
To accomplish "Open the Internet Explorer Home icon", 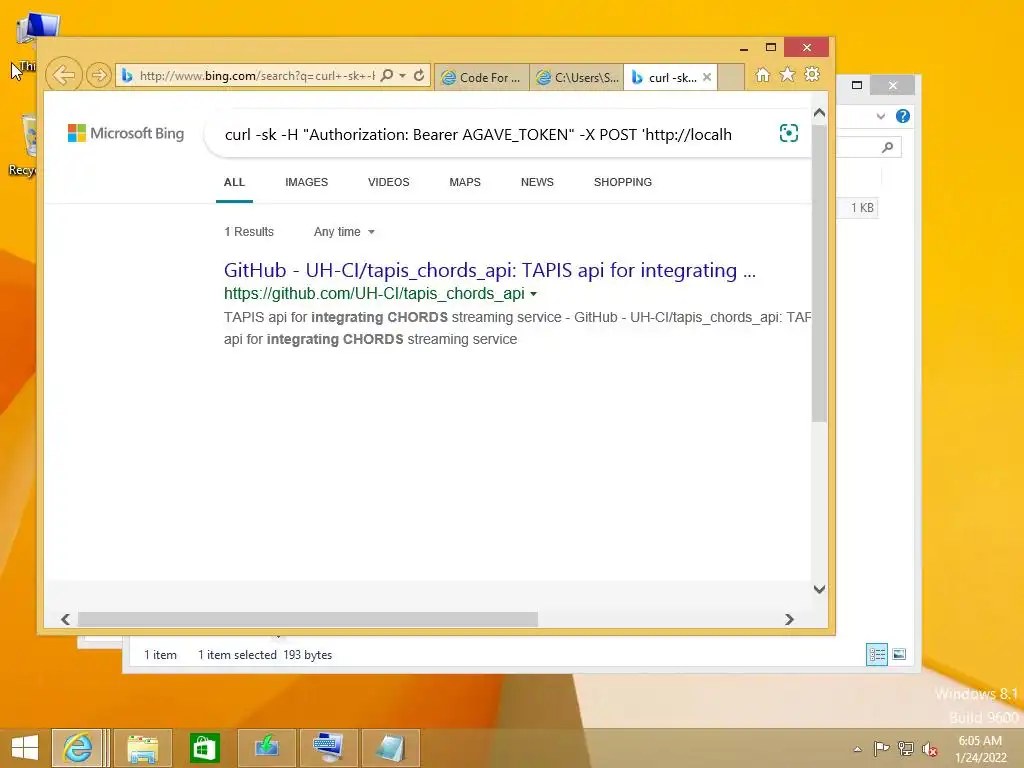I will [x=762, y=75].
